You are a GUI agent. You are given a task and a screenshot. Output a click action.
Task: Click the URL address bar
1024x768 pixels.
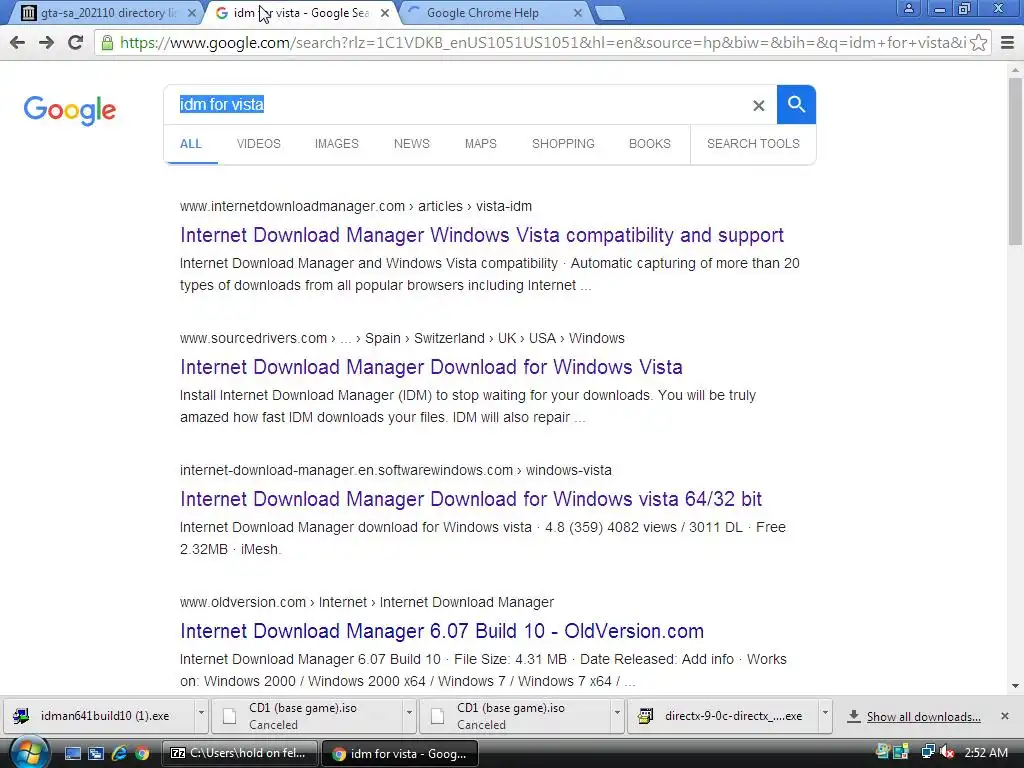tap(542, 43)
